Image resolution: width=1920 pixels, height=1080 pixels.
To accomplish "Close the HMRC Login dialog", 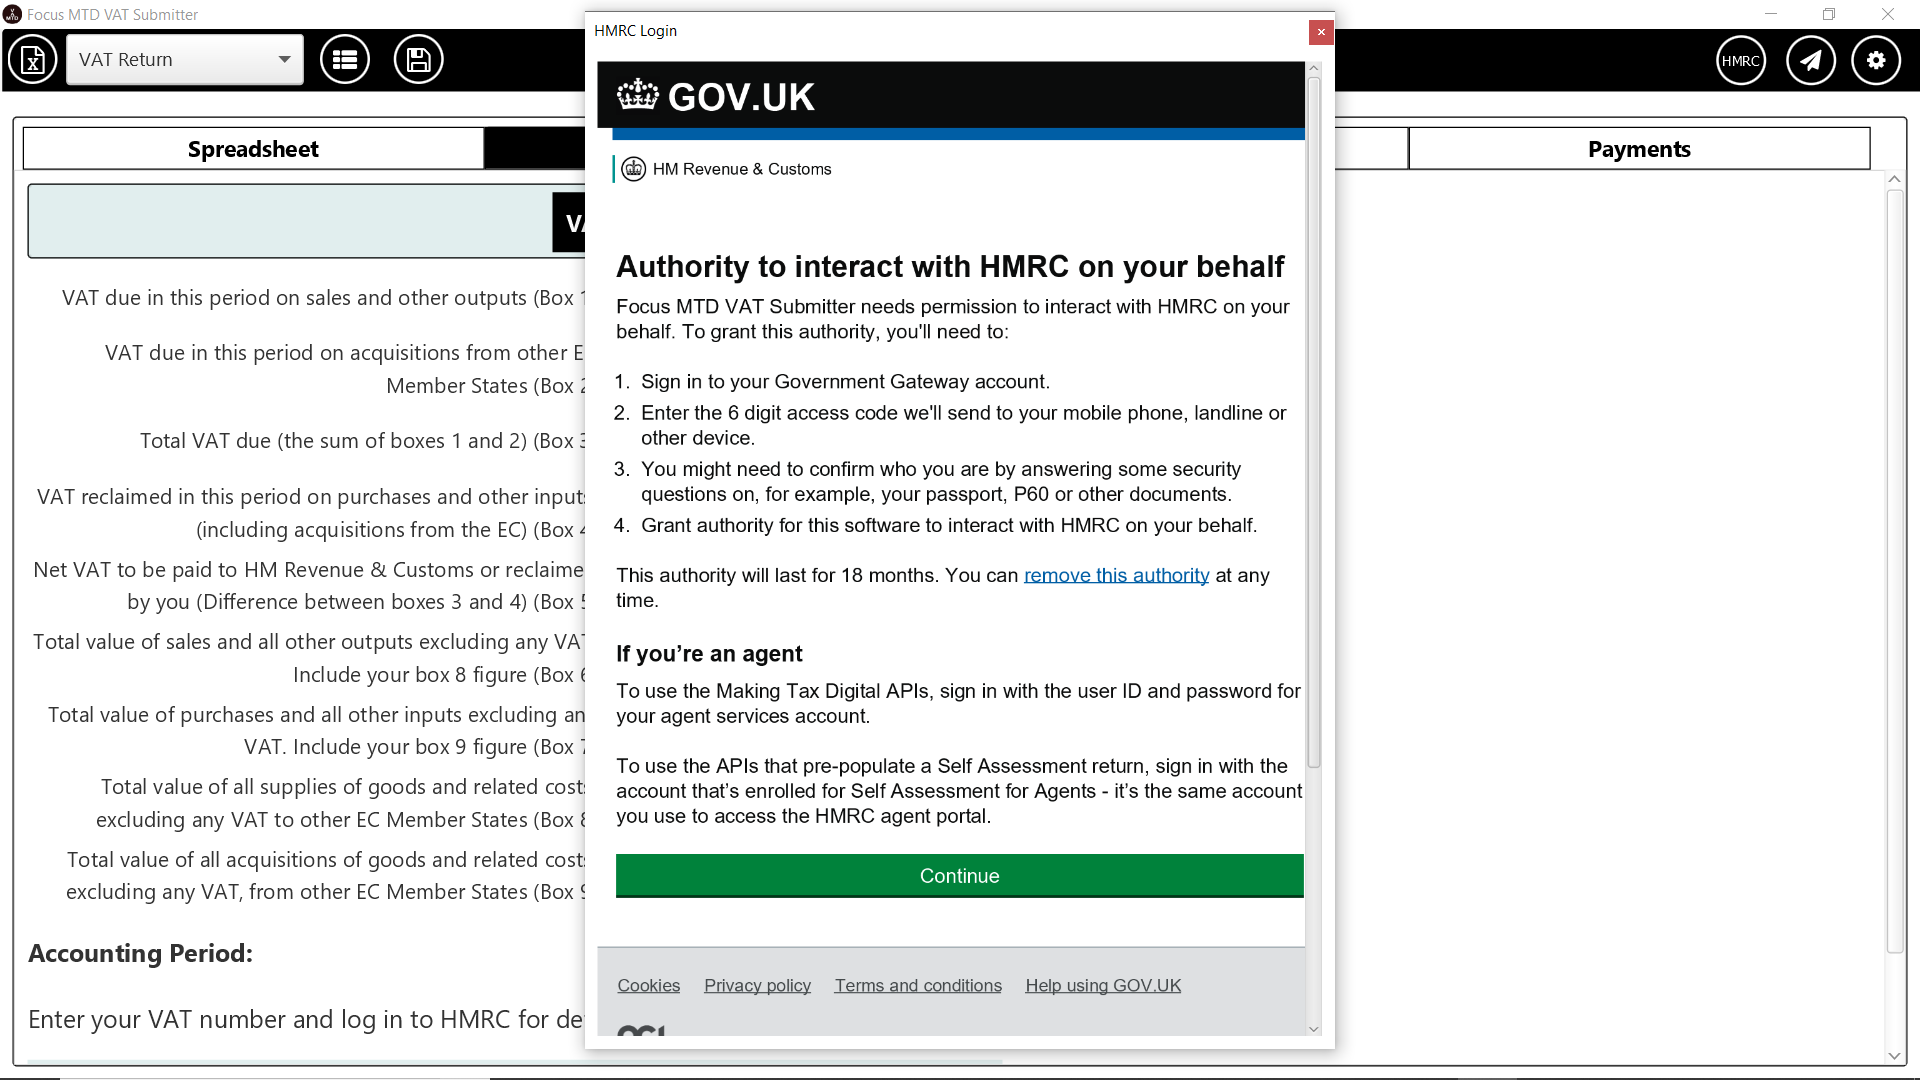I will tap(1321, 32).
